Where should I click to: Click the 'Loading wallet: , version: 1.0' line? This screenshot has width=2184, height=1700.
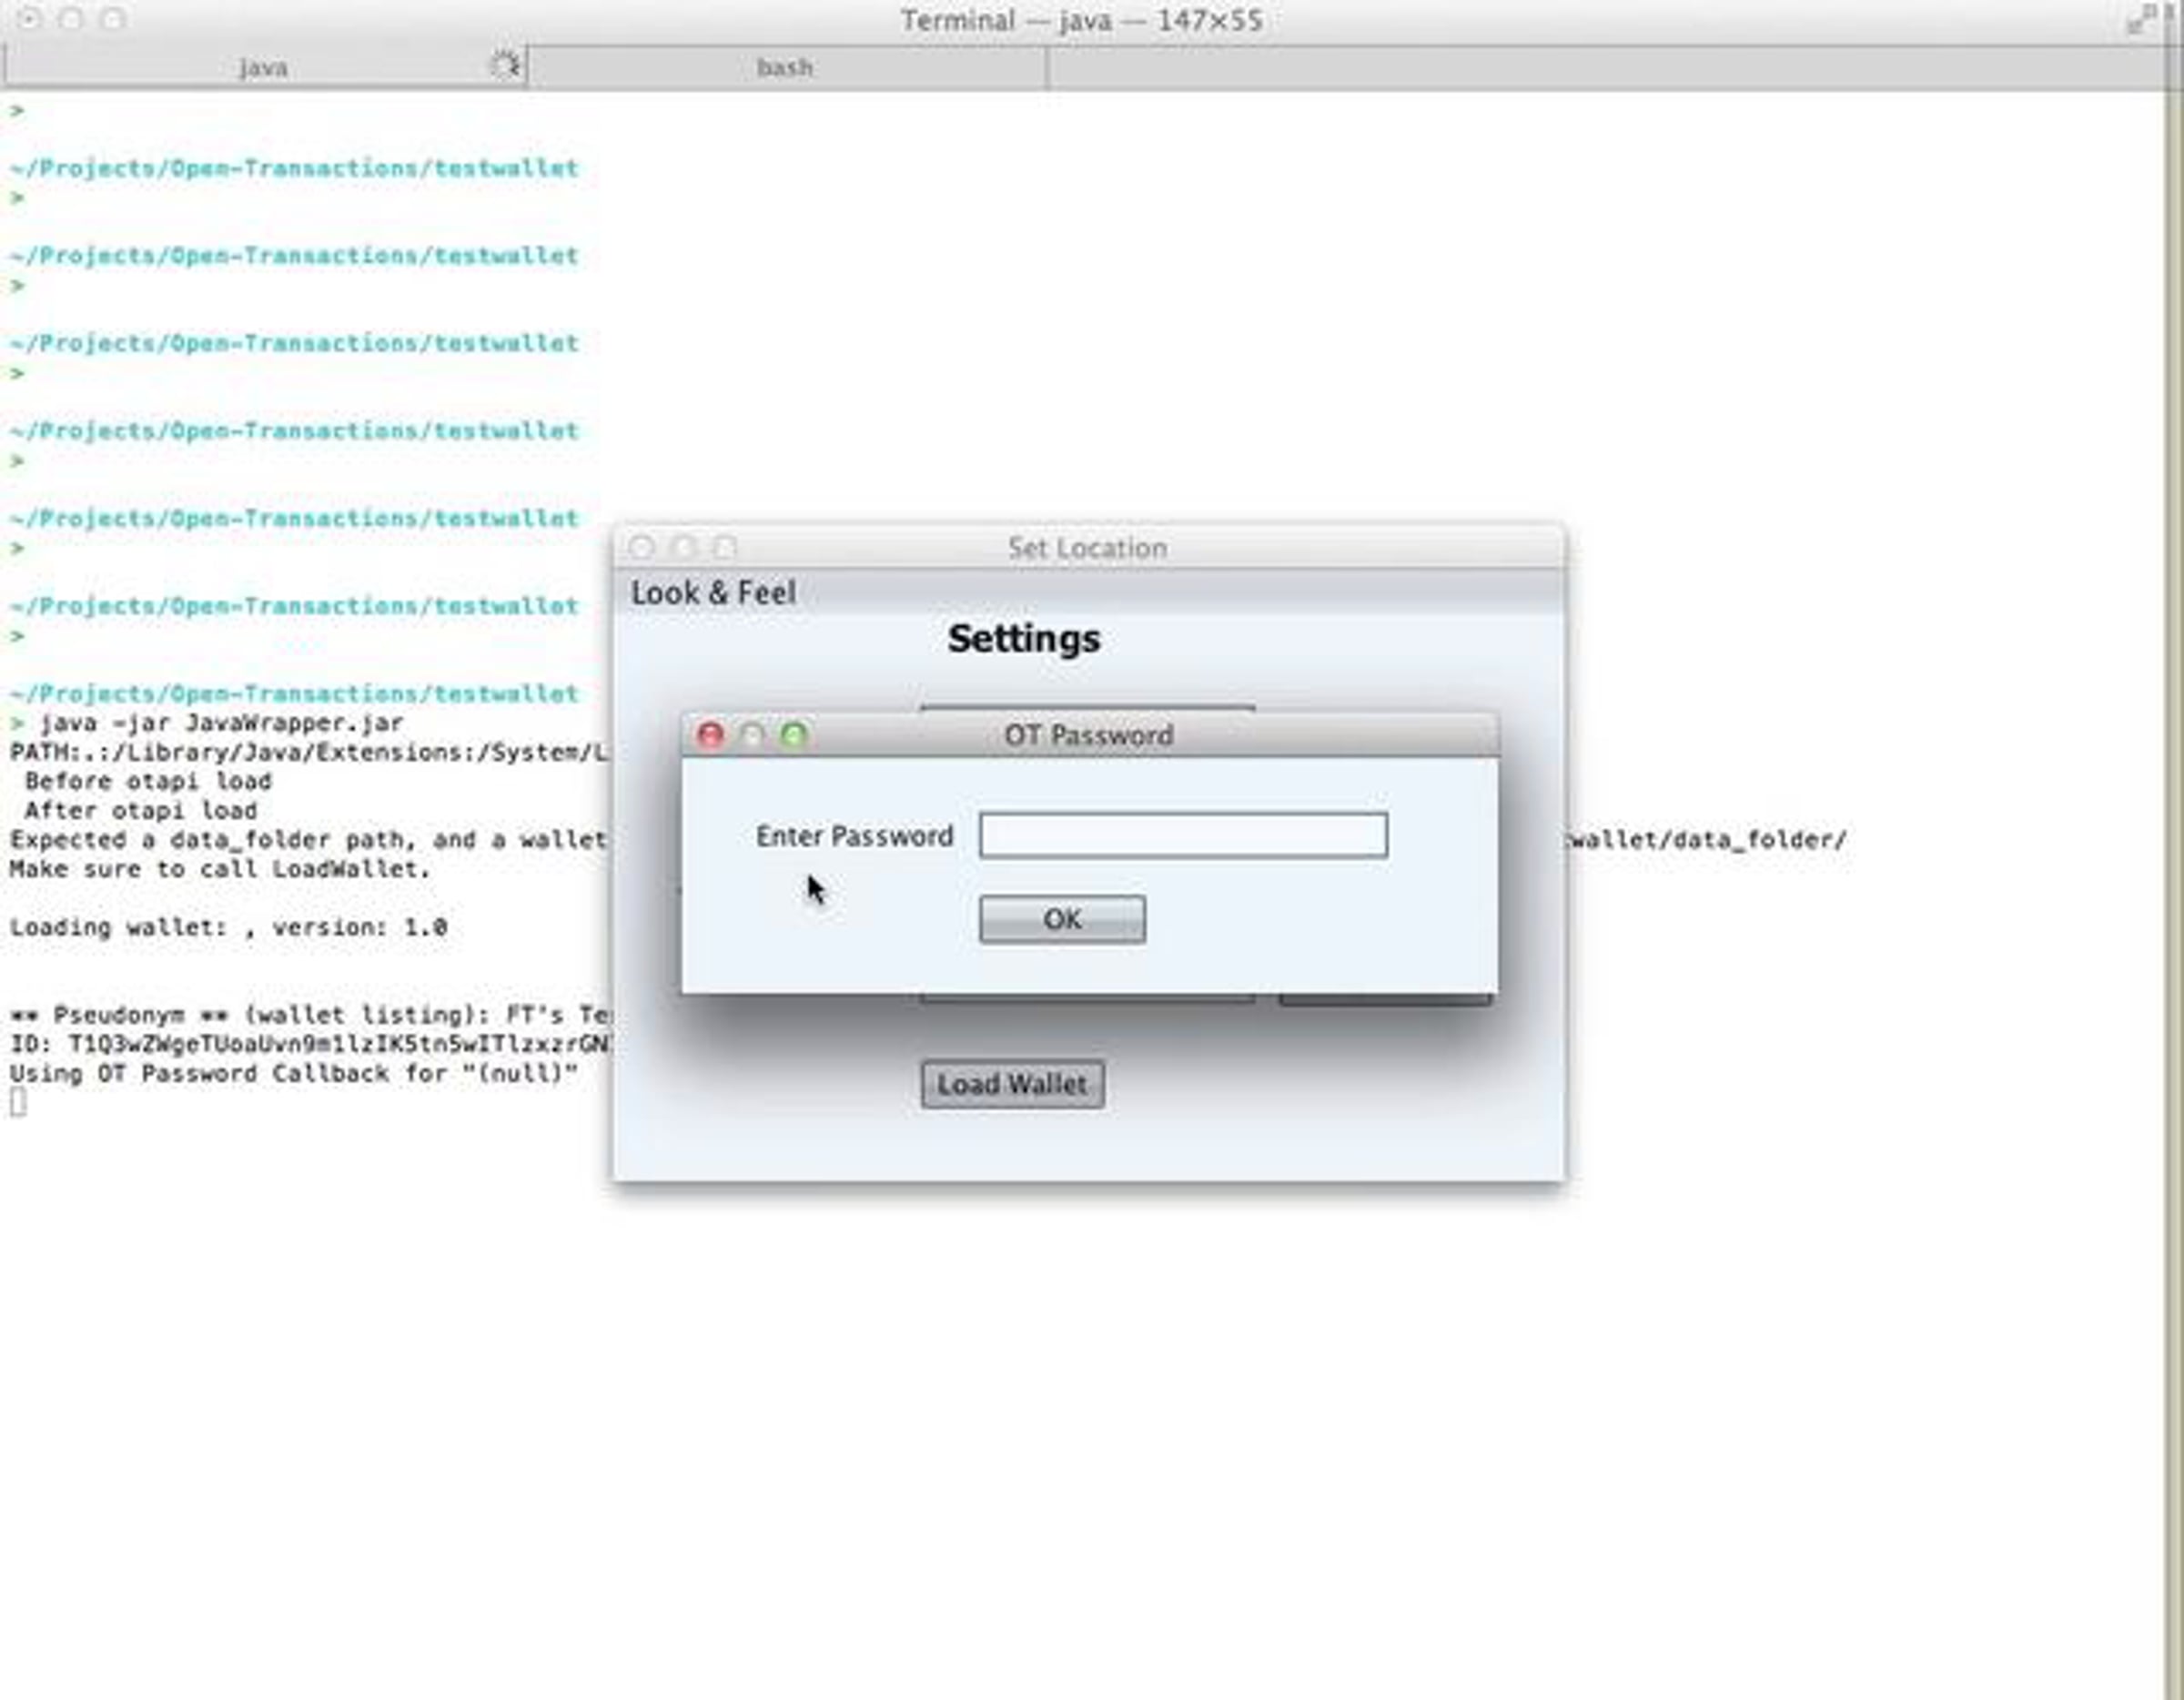pos(228,928)
